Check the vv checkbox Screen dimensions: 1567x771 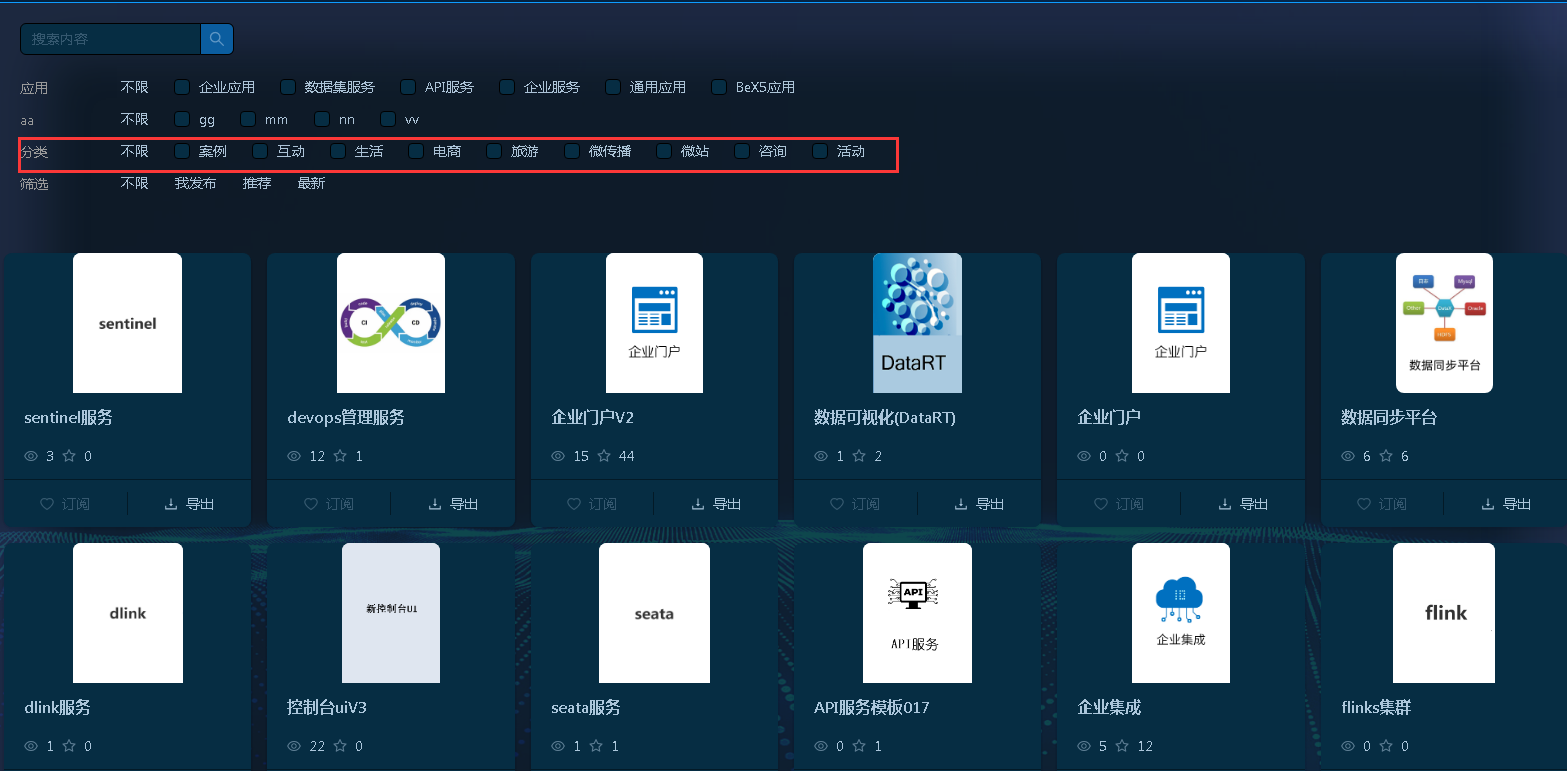pyautogui.click(x=388, y=119)
